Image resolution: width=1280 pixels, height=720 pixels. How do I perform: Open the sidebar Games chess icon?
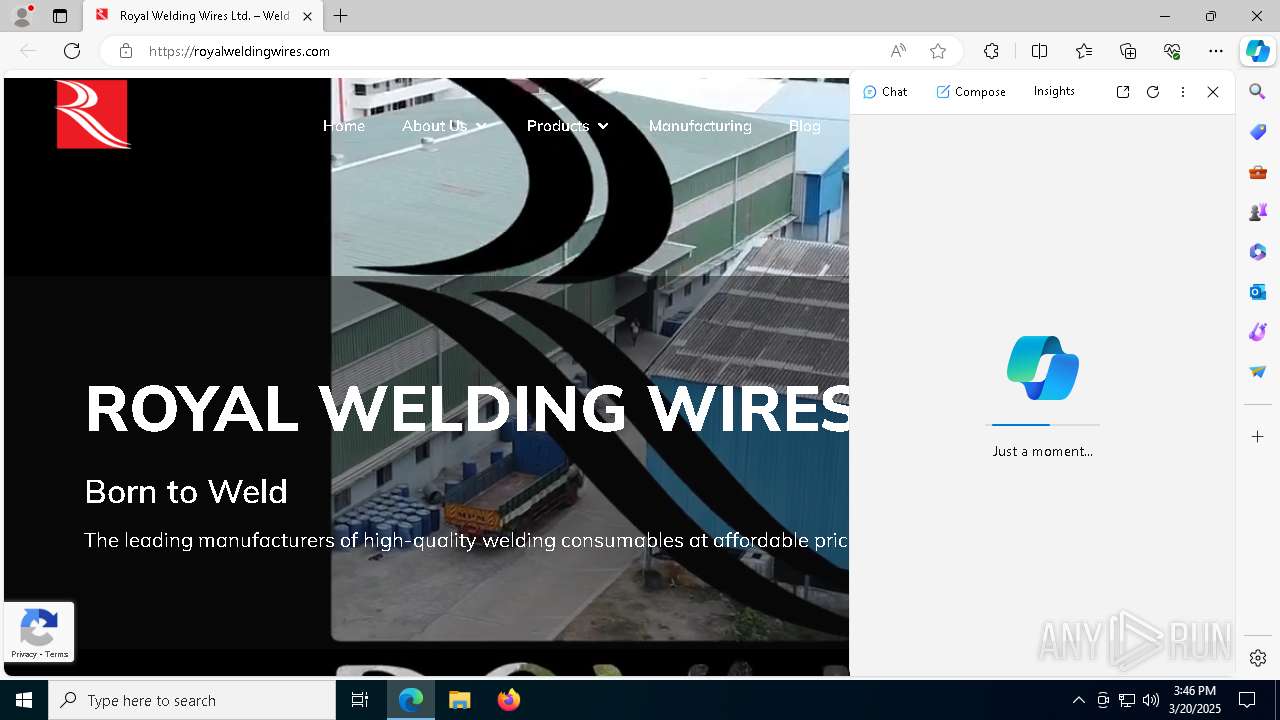point(1258,212)
